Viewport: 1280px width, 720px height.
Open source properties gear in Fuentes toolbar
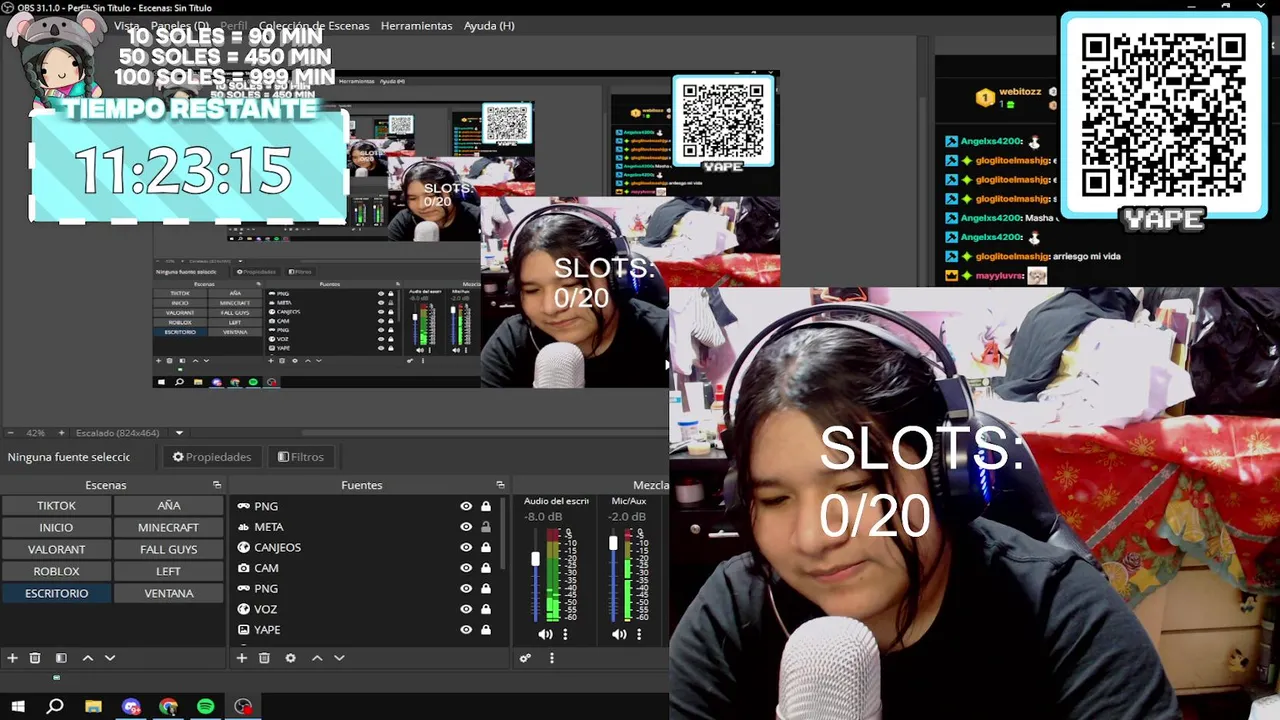coord(290,658)
